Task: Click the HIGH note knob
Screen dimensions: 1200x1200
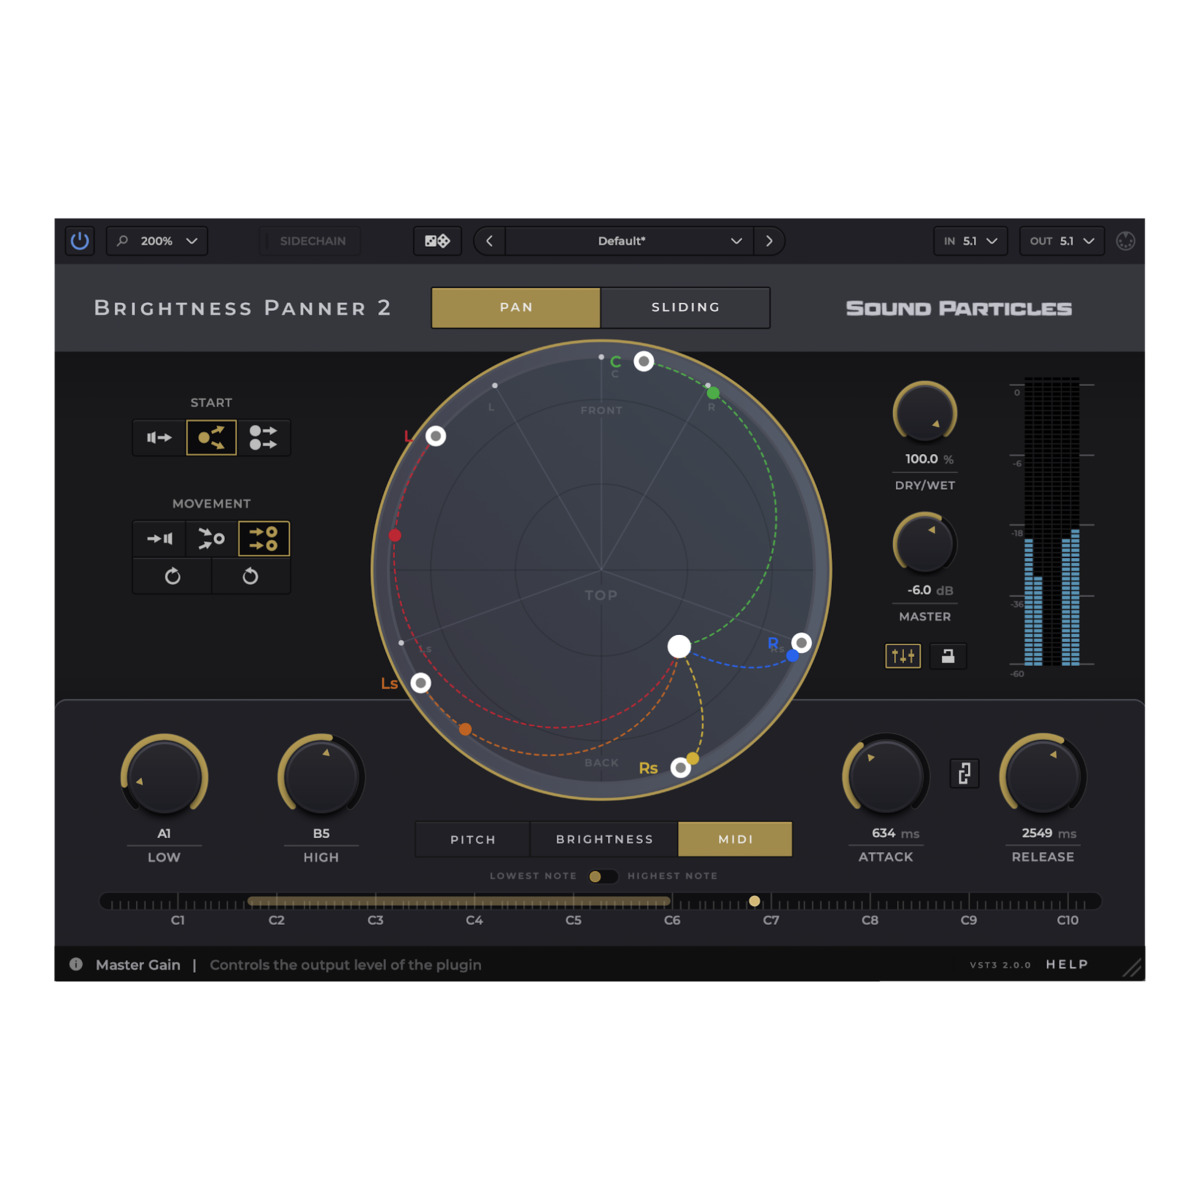Action: 321,777
